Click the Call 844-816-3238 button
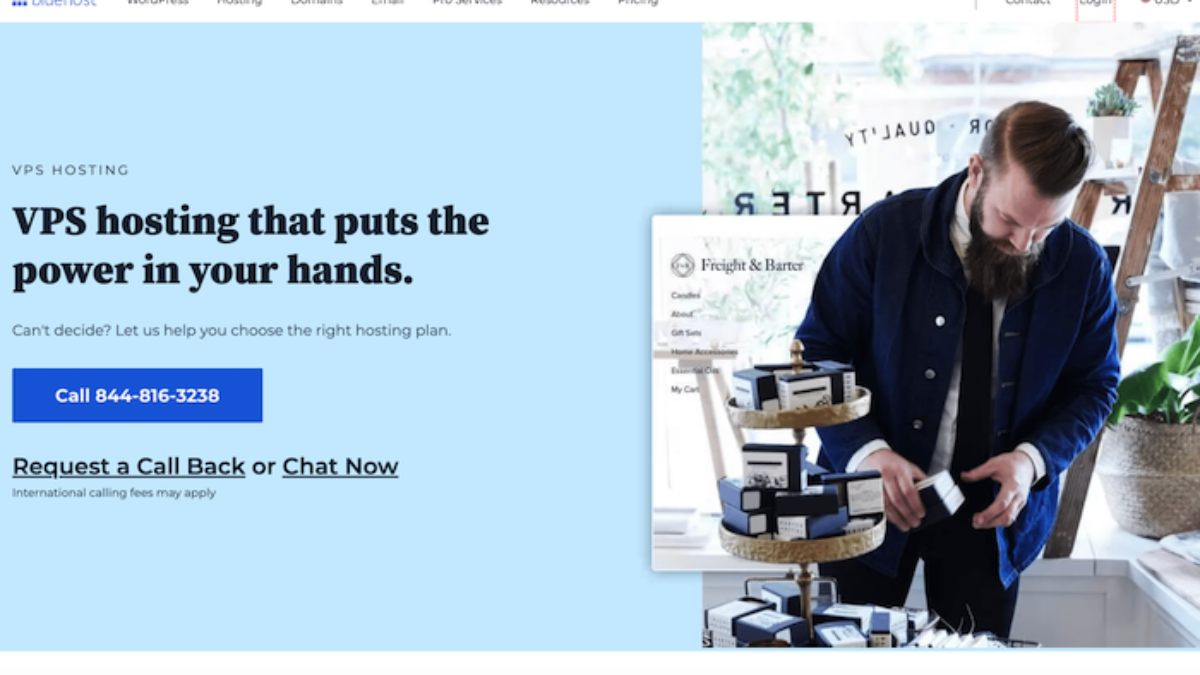 (137, 395)
